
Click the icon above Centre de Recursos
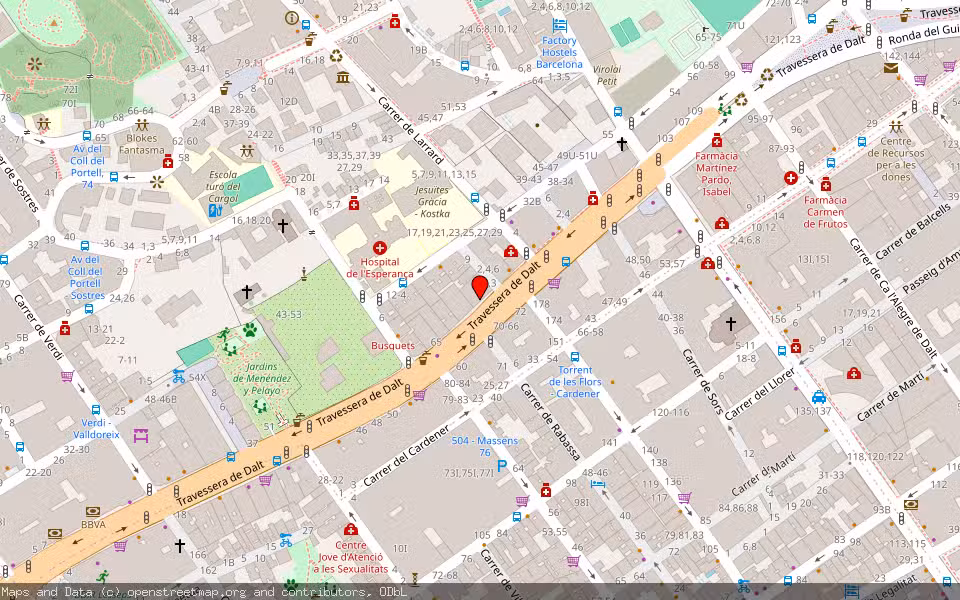pyautogui.click(x=896, y=127)
